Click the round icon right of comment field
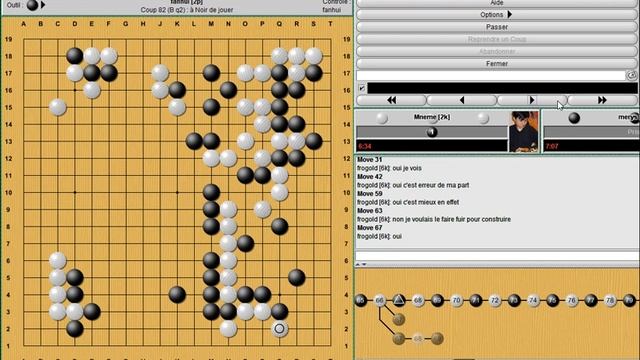 (x=631, y=76)
